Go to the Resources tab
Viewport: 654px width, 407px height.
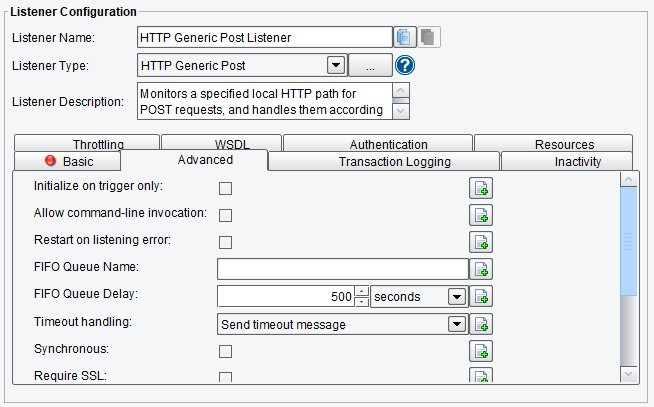553,143
